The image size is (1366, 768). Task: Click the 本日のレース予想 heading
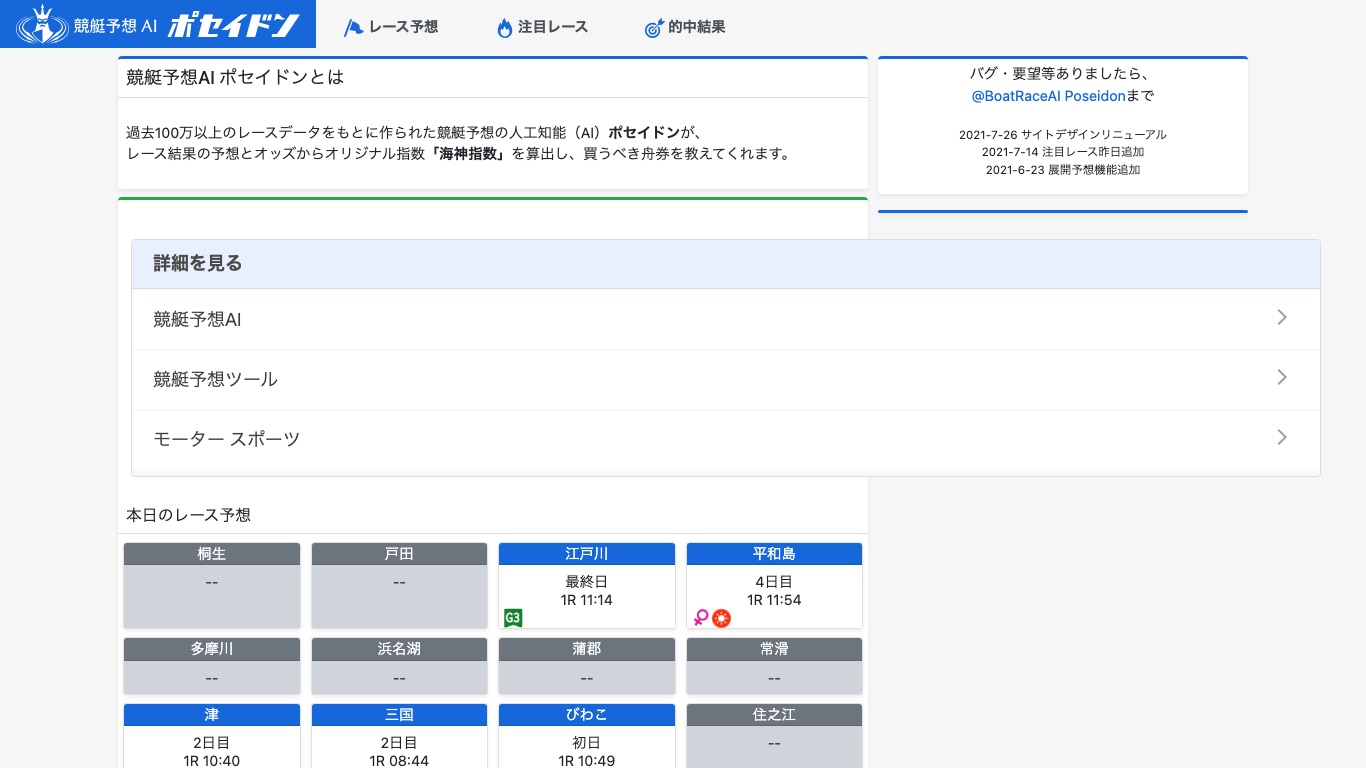pyautogui.click(x=188, y=515)
